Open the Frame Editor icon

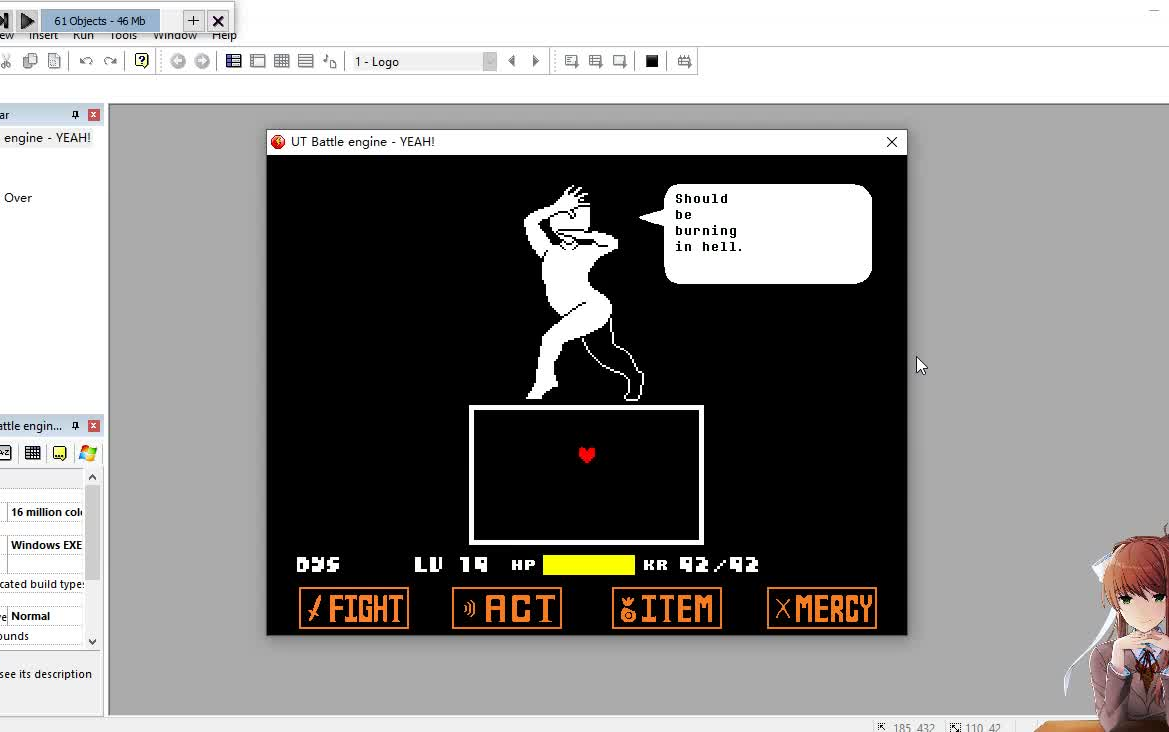[x=258, y=61]
